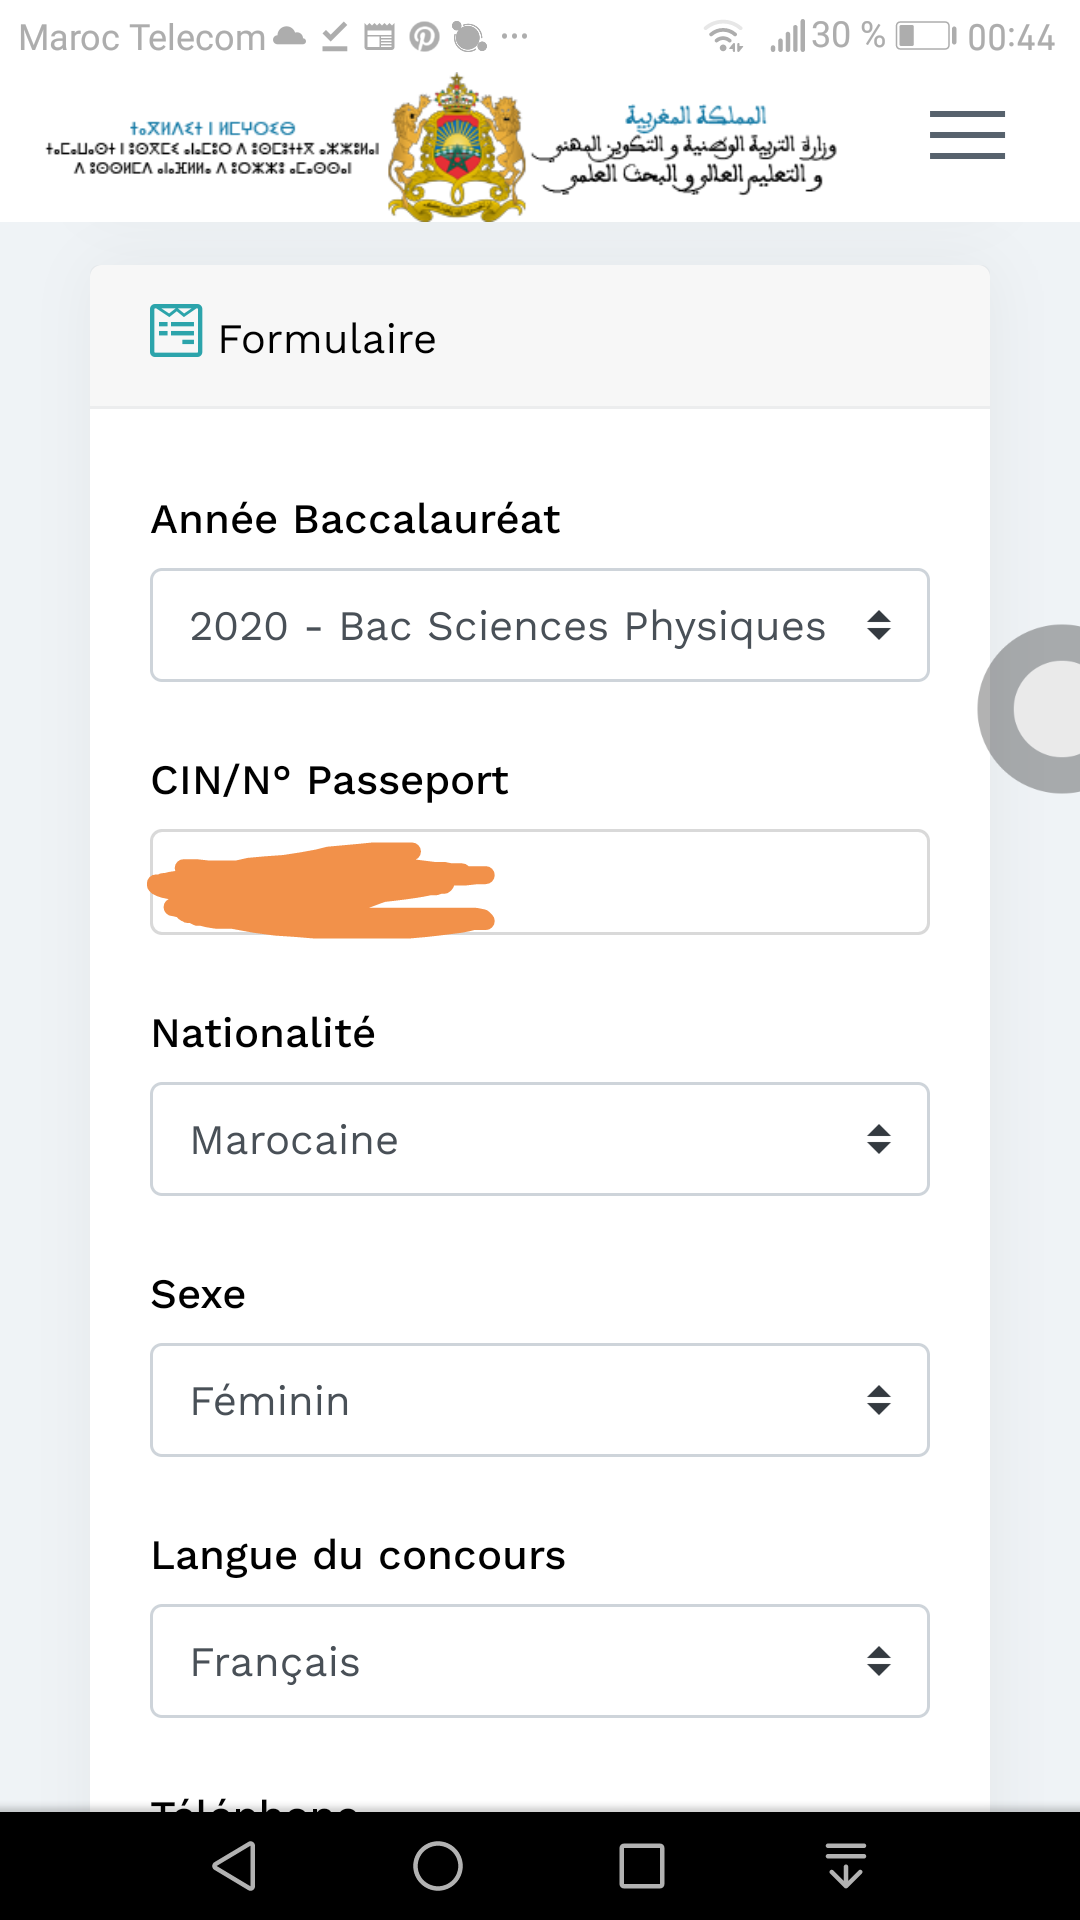Screen dimensions: 1080x1920
Task: Open the hamburger menu
Action: 966,135
